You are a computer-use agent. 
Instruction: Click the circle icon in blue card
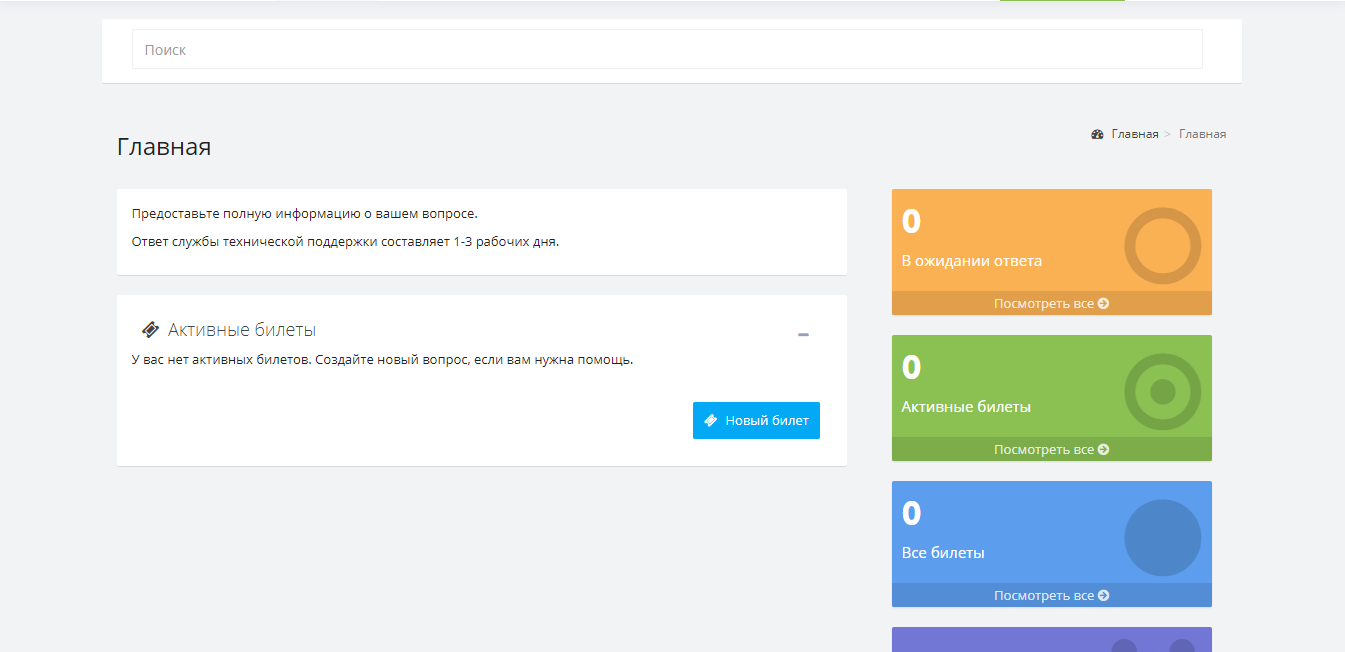click(1162, 538)
